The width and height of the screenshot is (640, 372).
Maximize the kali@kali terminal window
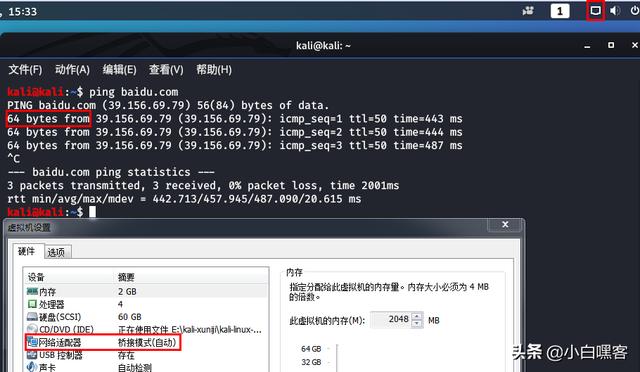pyautogui.click(x=611, y=45)
